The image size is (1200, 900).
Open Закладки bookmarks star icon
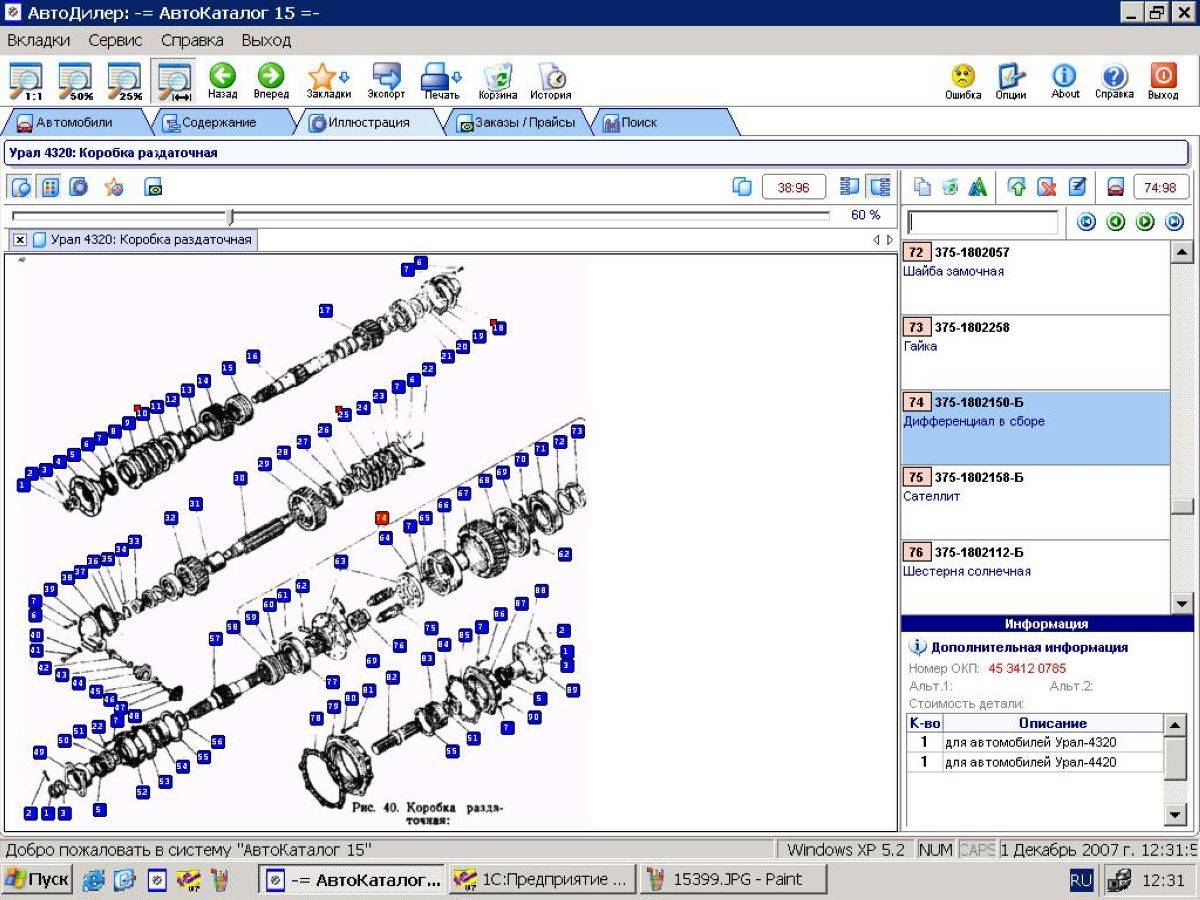321,77
